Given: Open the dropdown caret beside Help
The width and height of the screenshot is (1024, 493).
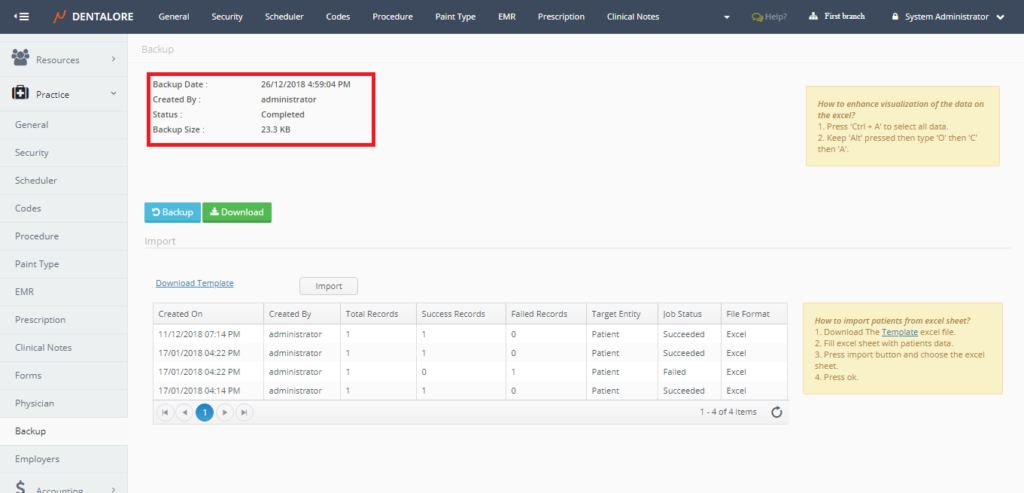Looking at the screenshot, I should point(728,17).
